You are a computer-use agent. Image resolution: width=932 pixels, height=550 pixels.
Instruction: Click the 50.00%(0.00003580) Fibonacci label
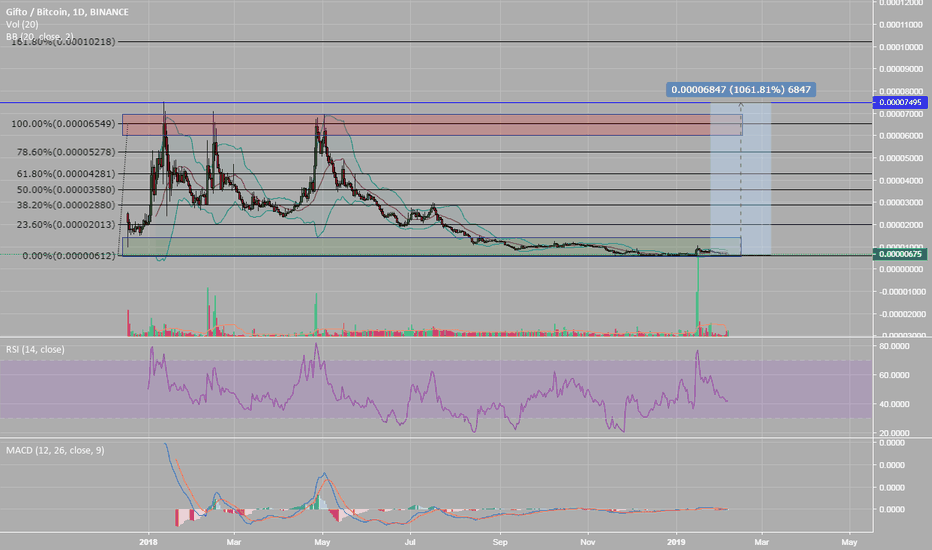[x=66, y=190]
